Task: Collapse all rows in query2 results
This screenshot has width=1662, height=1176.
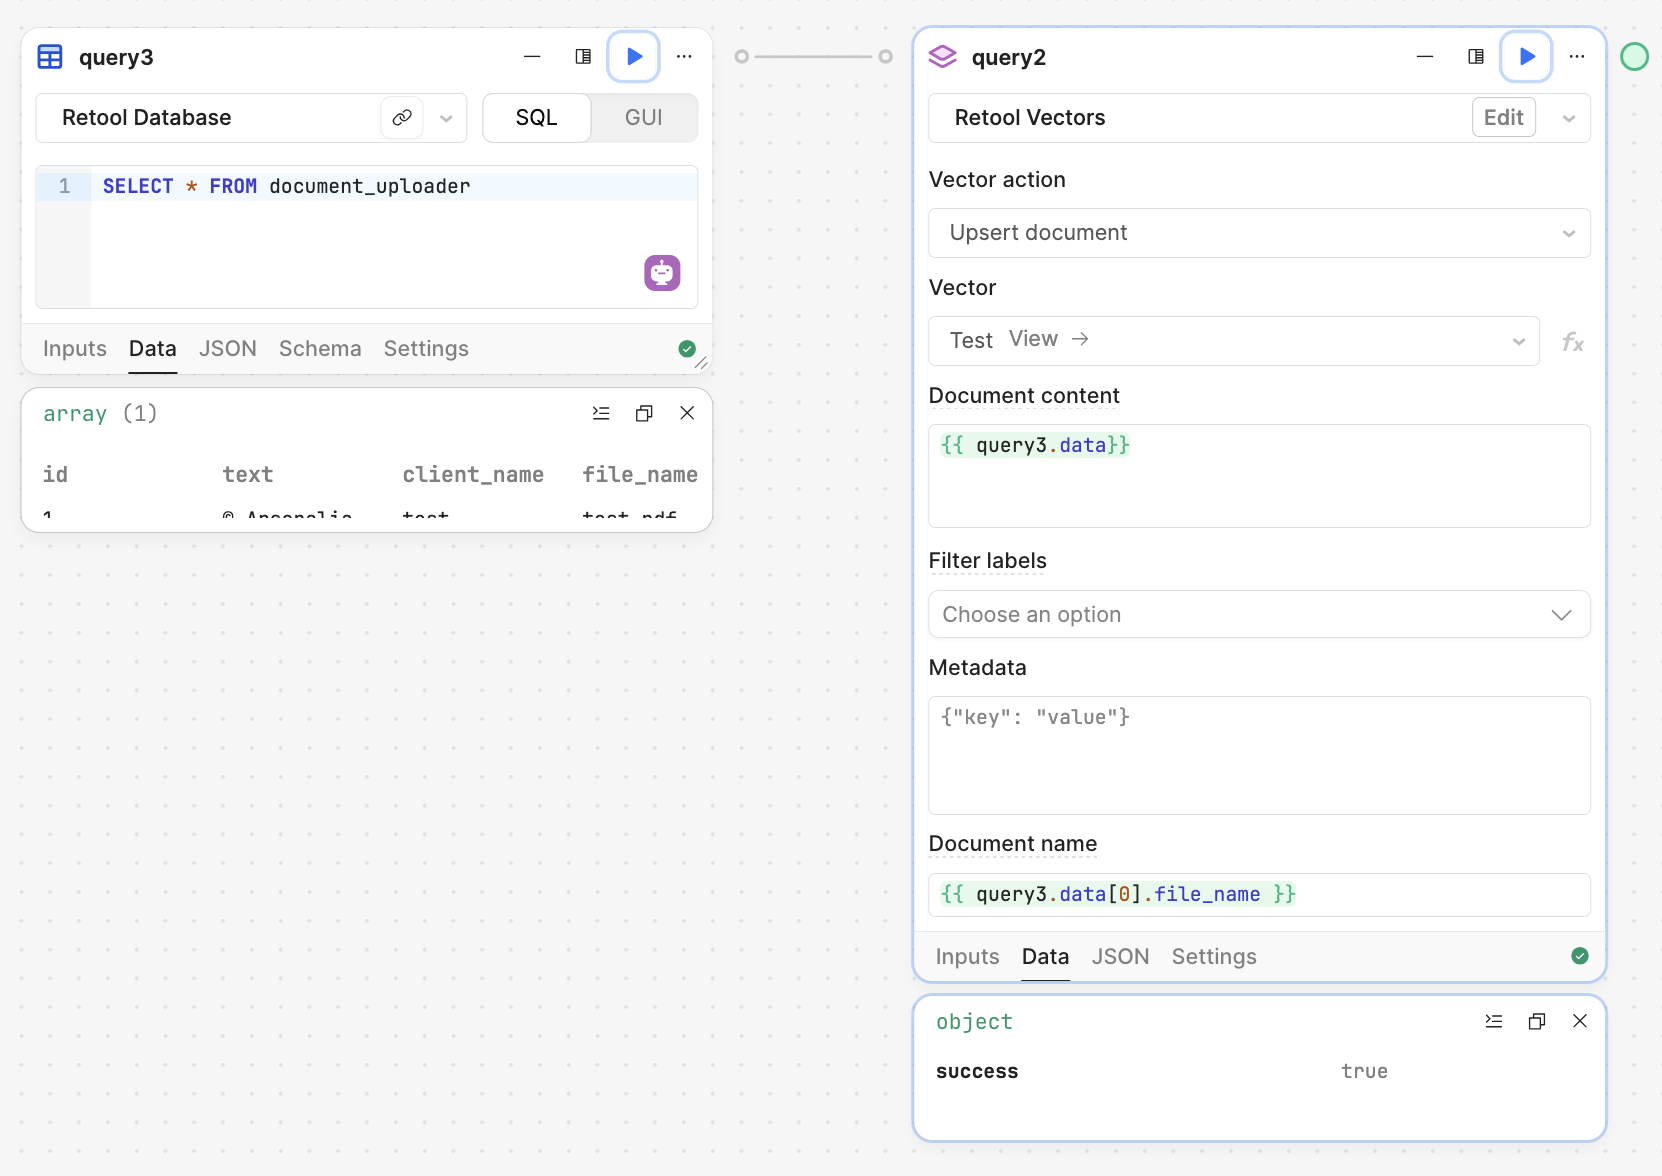Action: [x=1494, y=1021]
